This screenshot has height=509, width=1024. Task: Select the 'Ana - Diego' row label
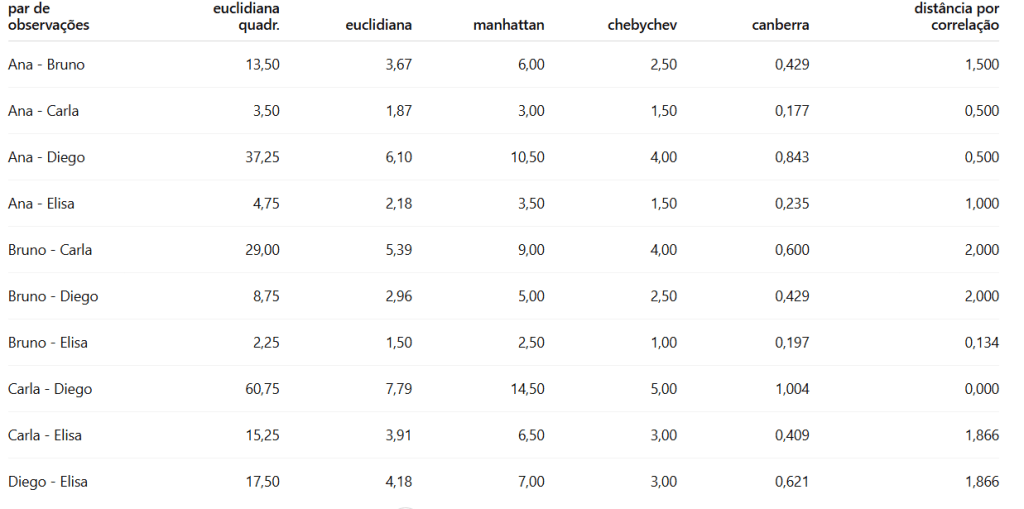46,157
